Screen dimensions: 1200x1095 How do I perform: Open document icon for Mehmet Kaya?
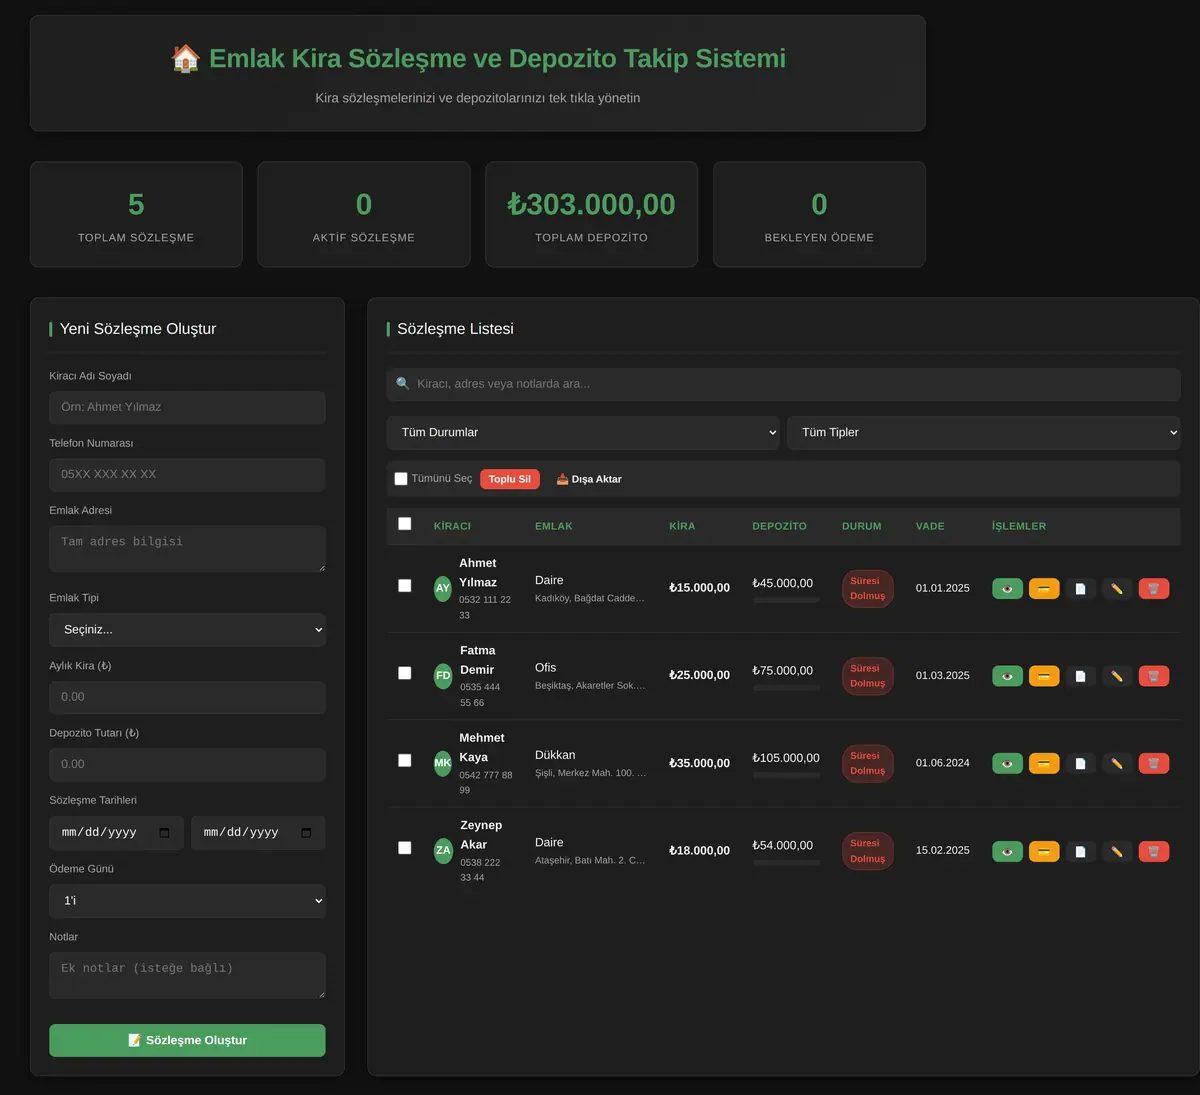click(1080, 763)
